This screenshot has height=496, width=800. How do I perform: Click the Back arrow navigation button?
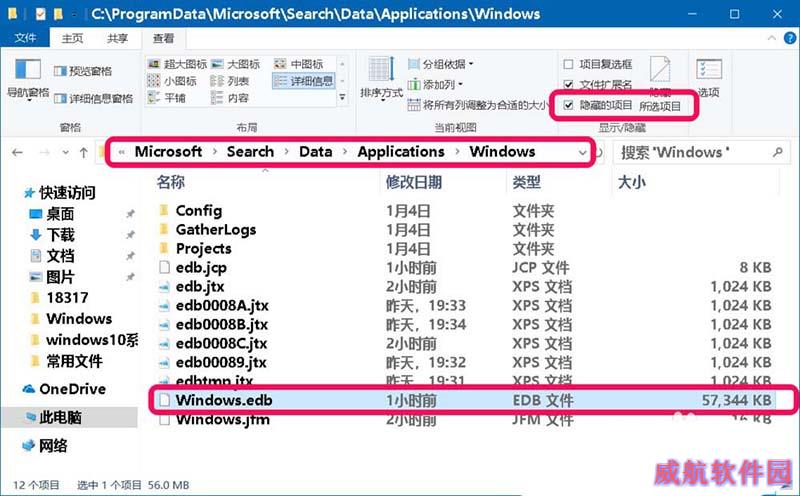tap(17, 152)
